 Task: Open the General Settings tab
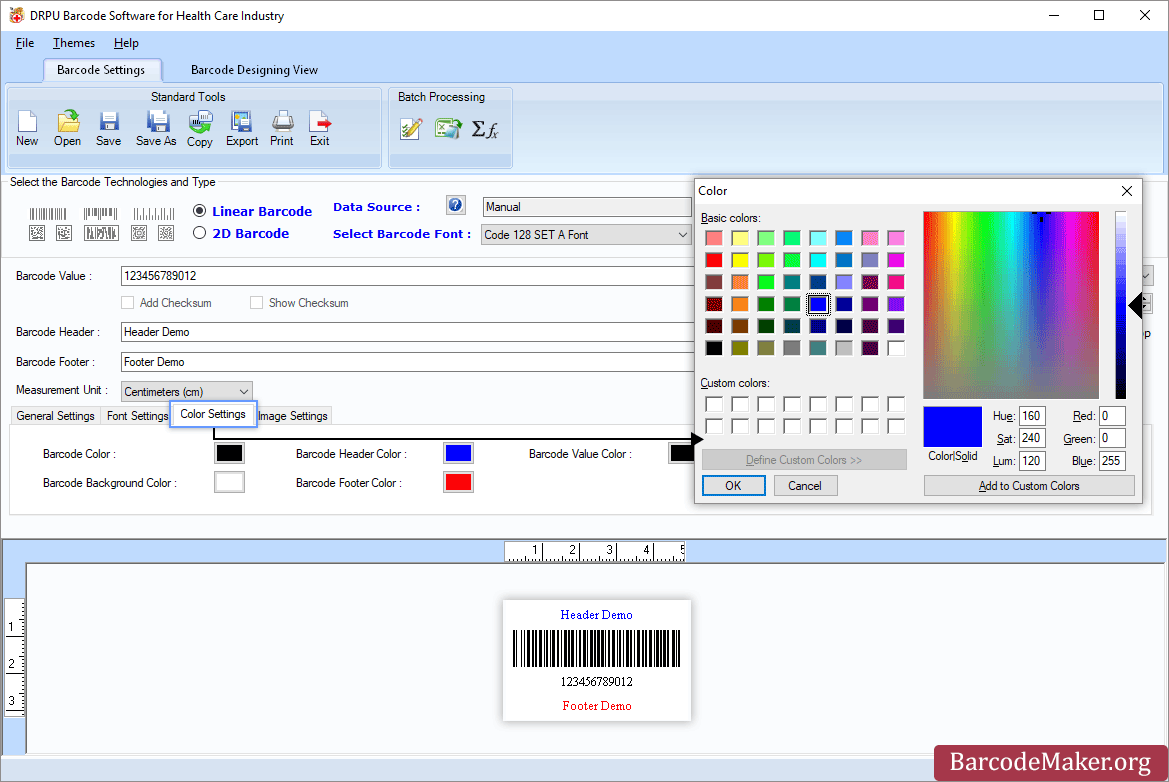click(x=55, y=416)
